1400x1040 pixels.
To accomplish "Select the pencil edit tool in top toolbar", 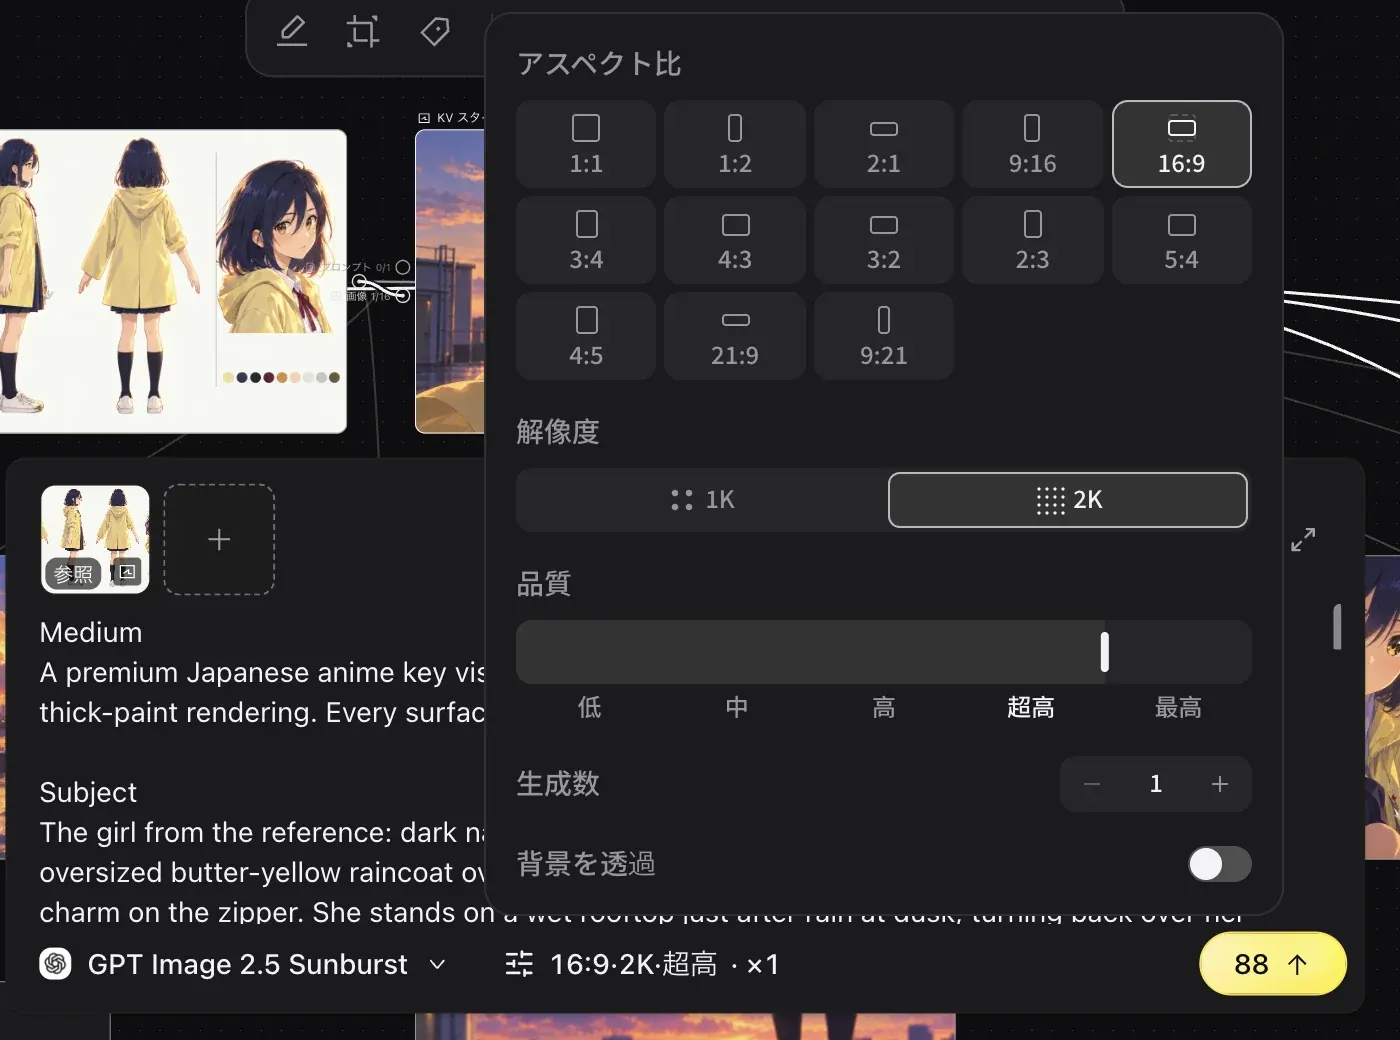I will point(292,32).
